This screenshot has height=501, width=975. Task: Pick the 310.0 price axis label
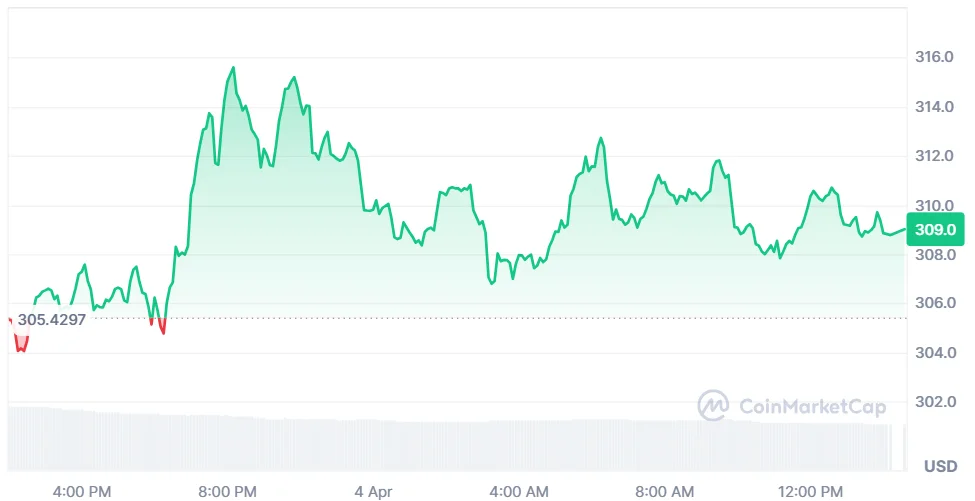(935, 206)
